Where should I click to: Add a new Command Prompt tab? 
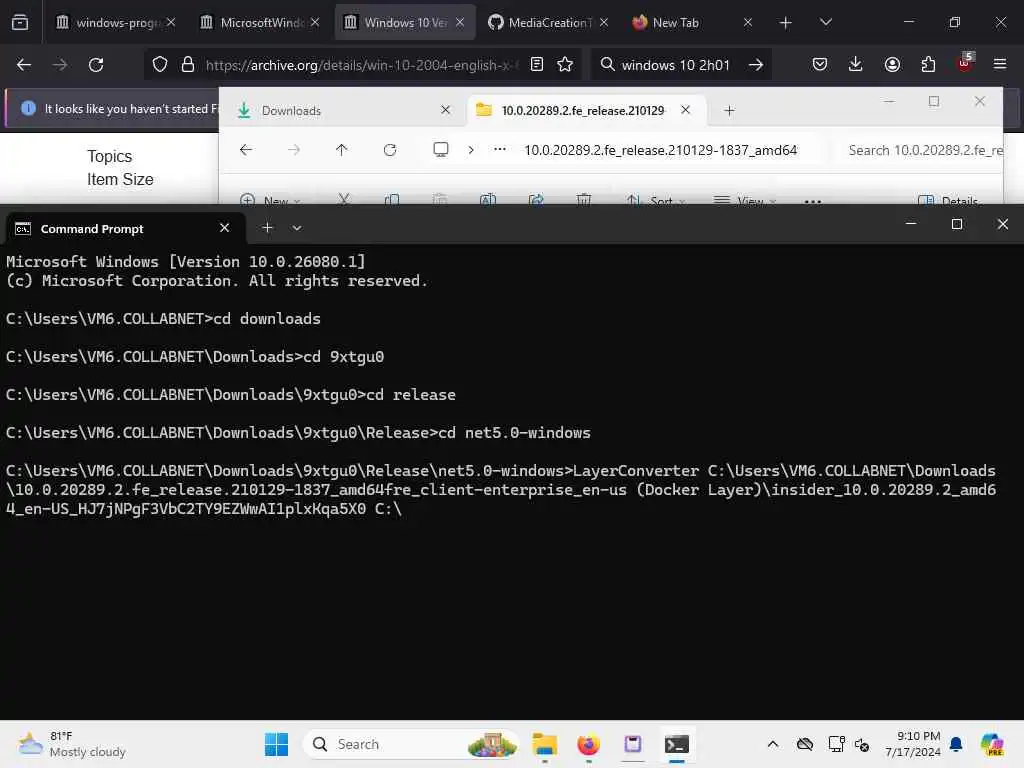pos(267,227)
